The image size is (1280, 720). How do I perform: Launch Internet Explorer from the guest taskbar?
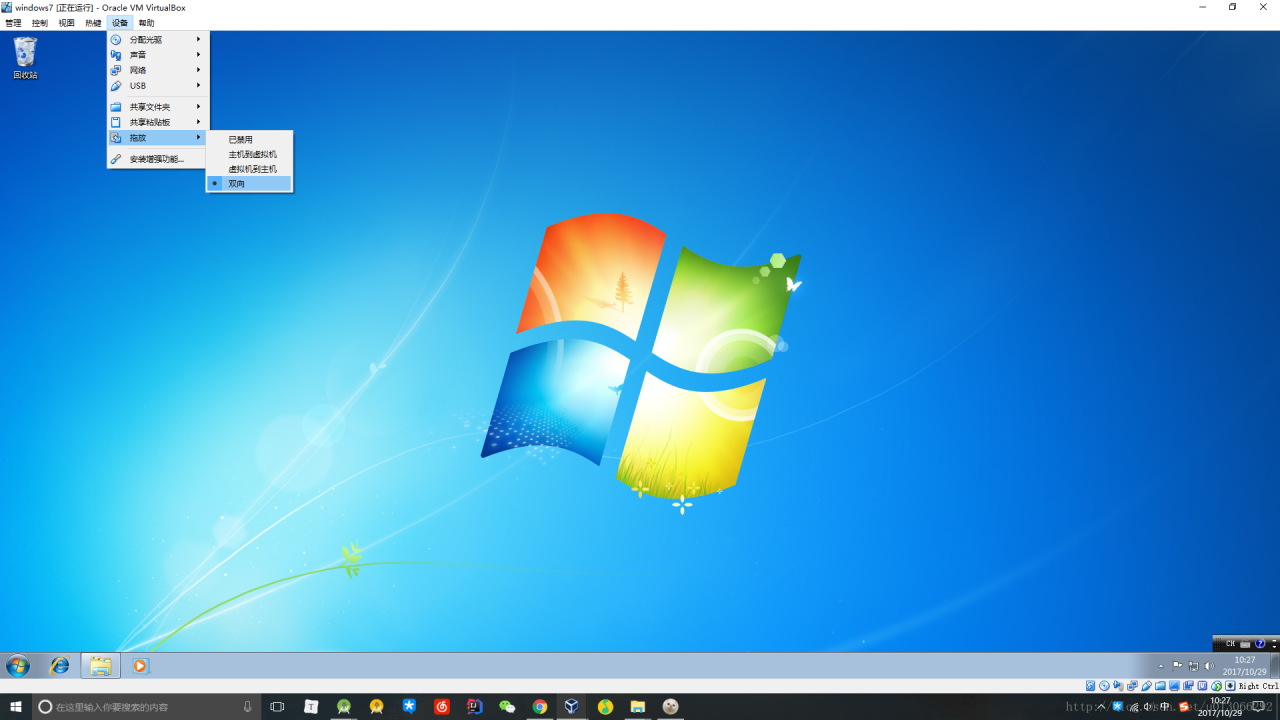pos(60,666)
